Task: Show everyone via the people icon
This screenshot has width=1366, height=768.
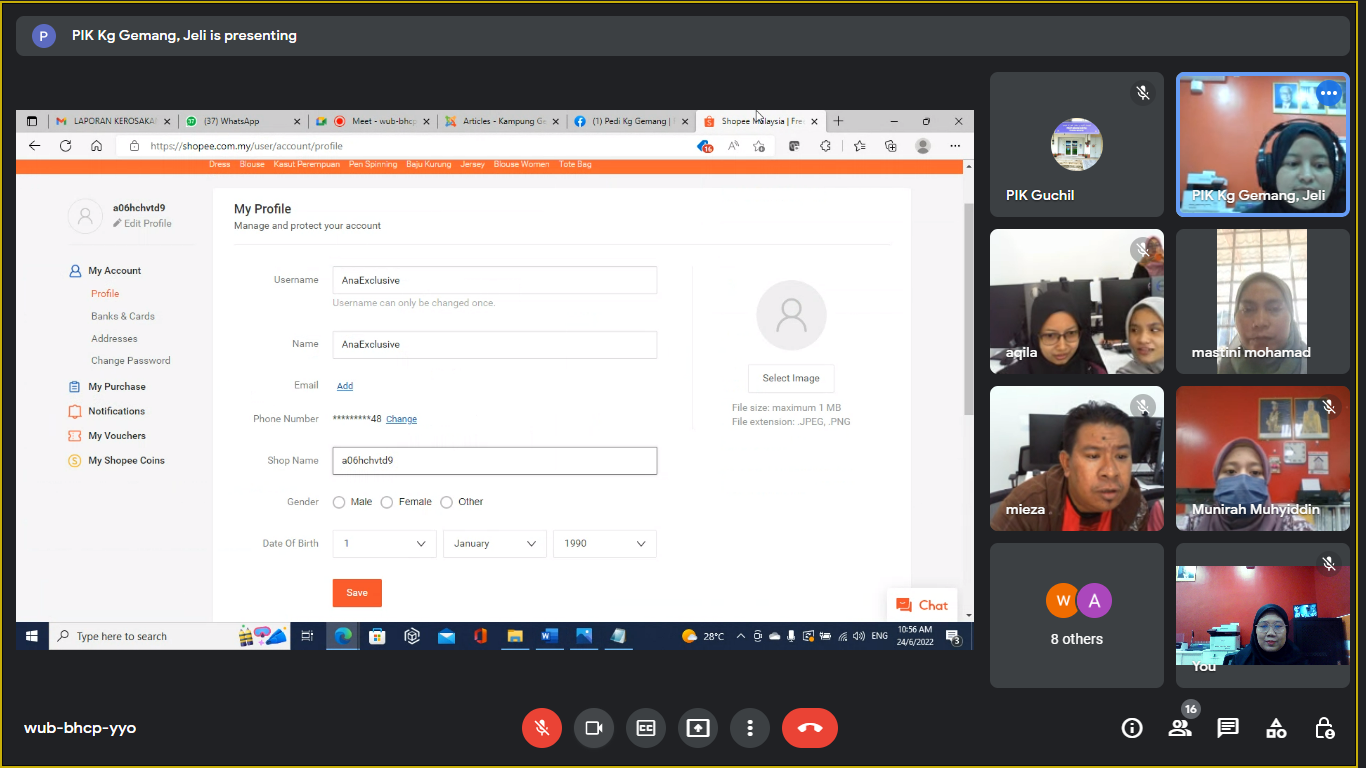Action: pyautogui.click(x=1180, y=728)
